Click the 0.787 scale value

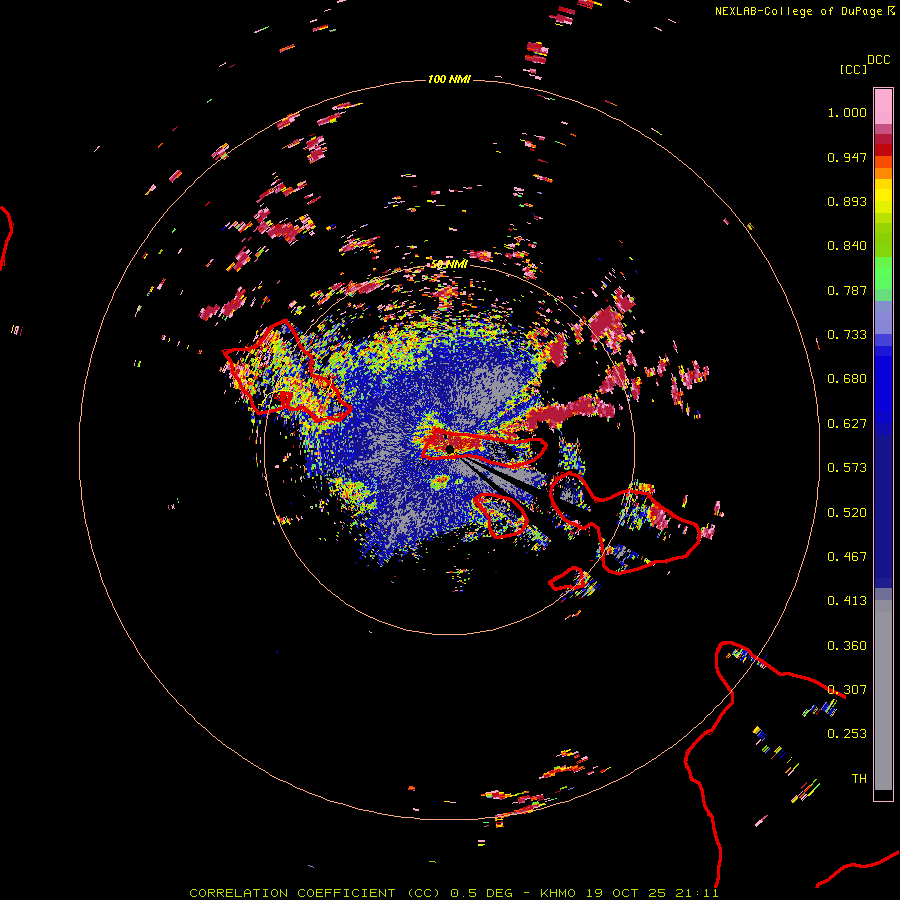click(x=847, y=290)
